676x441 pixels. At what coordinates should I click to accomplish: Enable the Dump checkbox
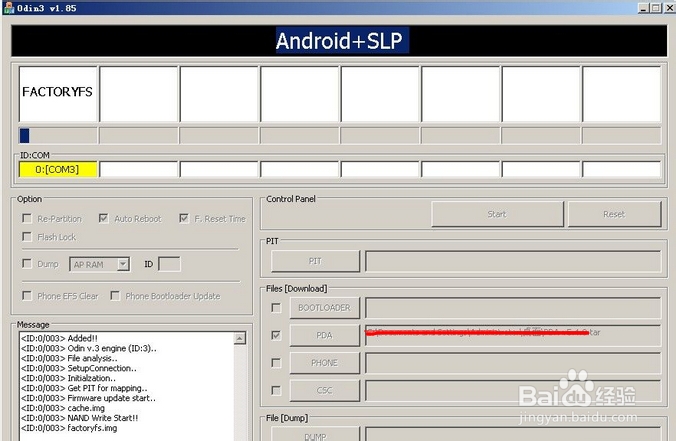pyautogui.click(x=27, y=263)
